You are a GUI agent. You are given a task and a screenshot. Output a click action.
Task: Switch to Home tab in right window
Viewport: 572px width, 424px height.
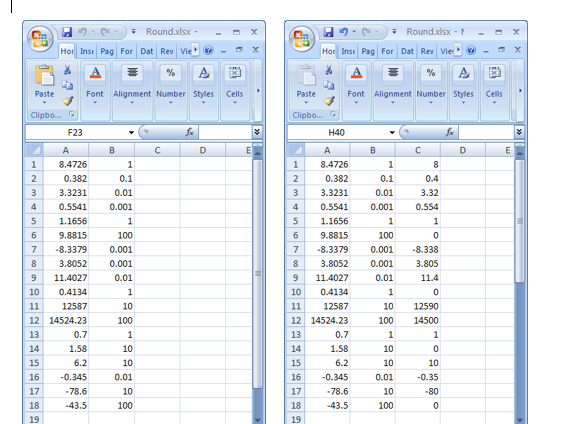[328, 51]
